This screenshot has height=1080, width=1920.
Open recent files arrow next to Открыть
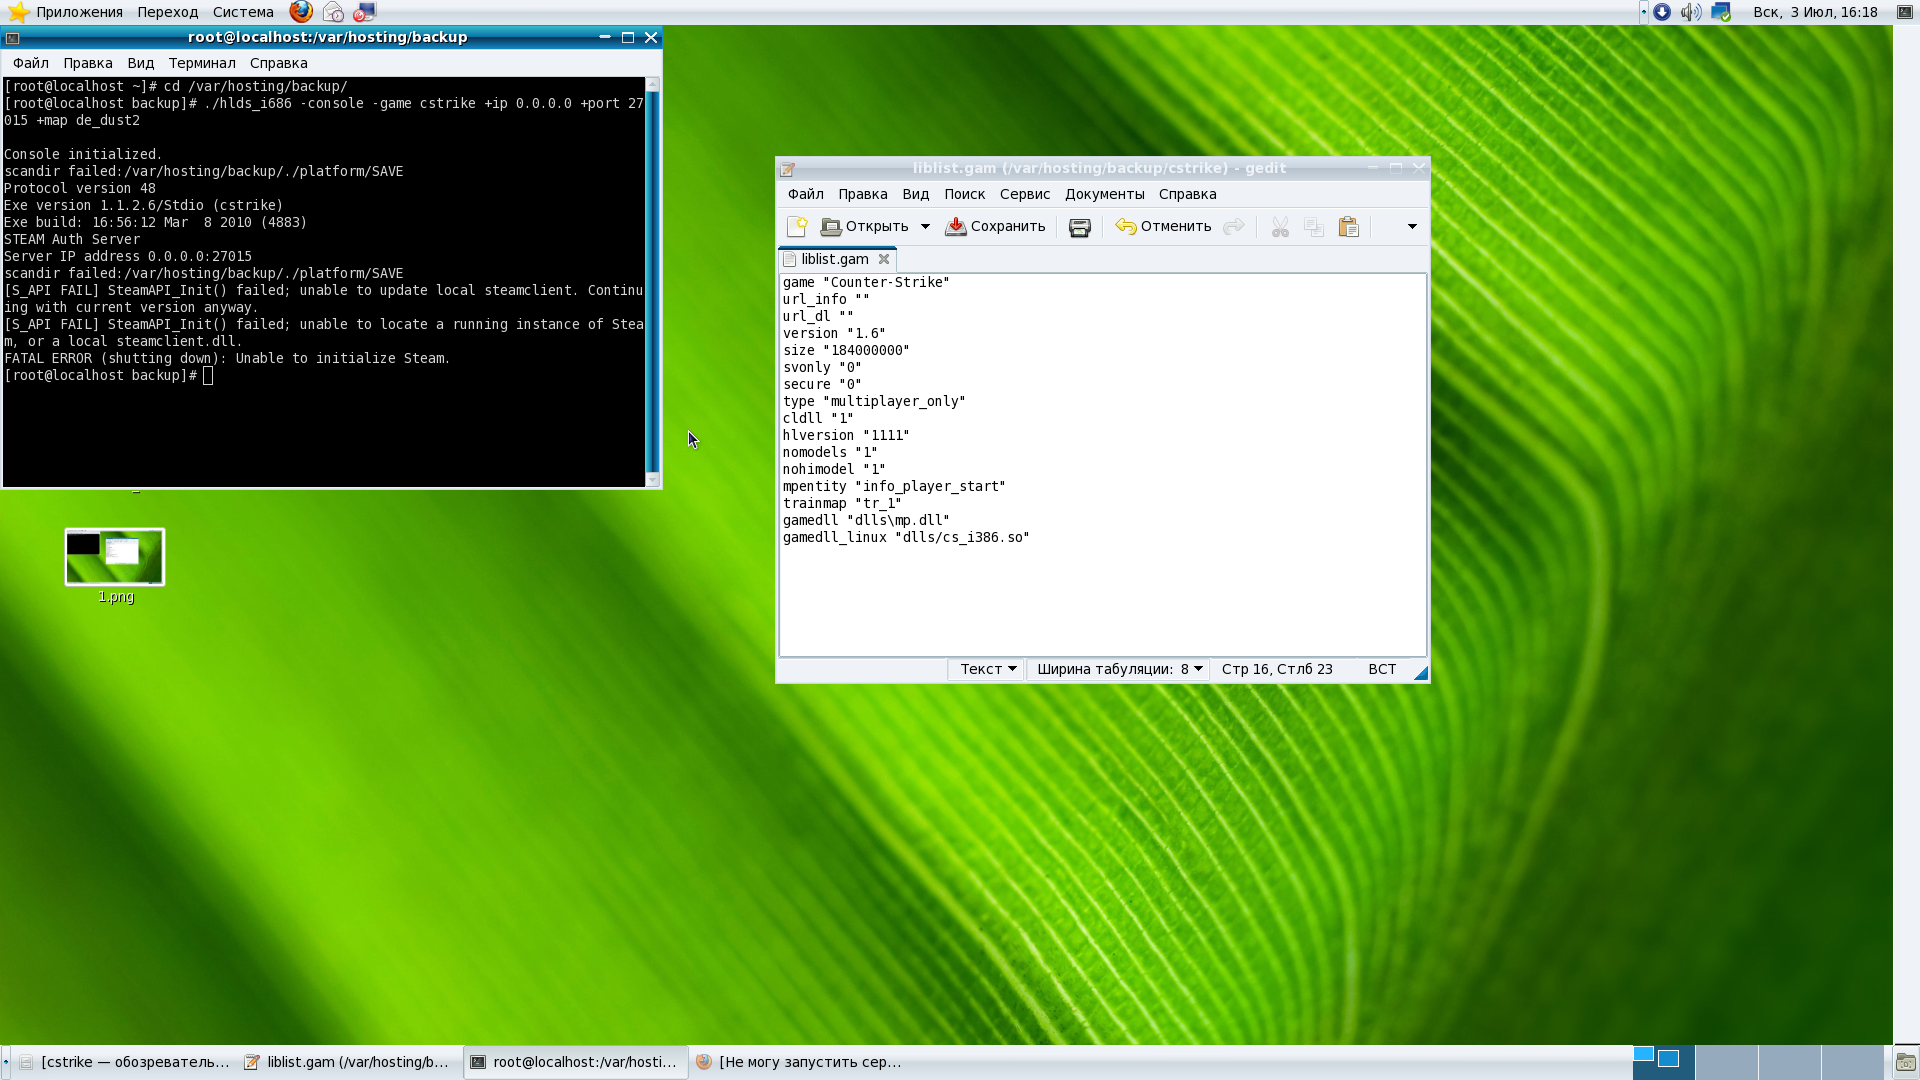click(x=925, y=227)
